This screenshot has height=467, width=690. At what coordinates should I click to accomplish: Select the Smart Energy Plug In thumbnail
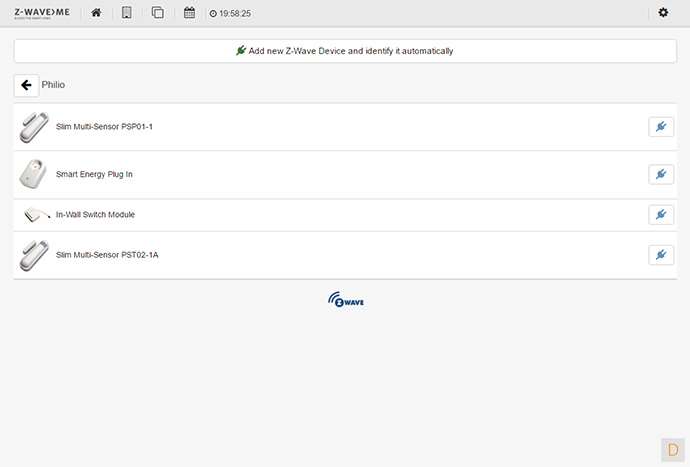tap(33, 174)
